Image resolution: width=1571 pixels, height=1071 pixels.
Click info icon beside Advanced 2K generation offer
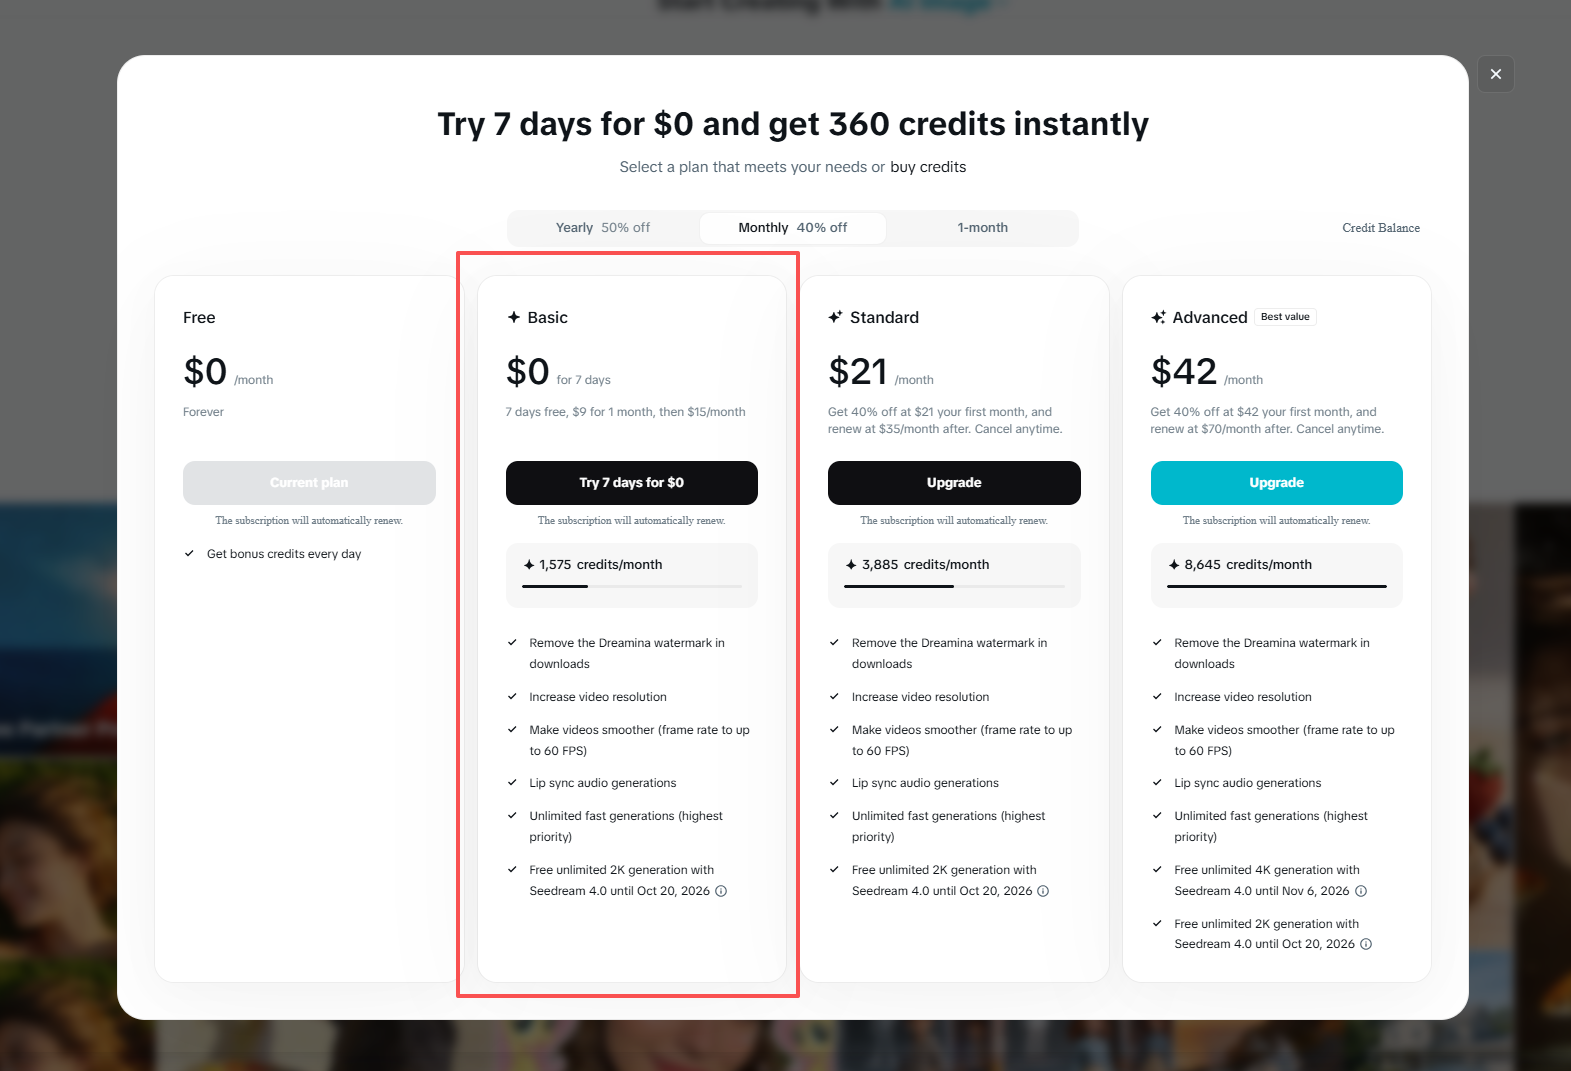1366,944
